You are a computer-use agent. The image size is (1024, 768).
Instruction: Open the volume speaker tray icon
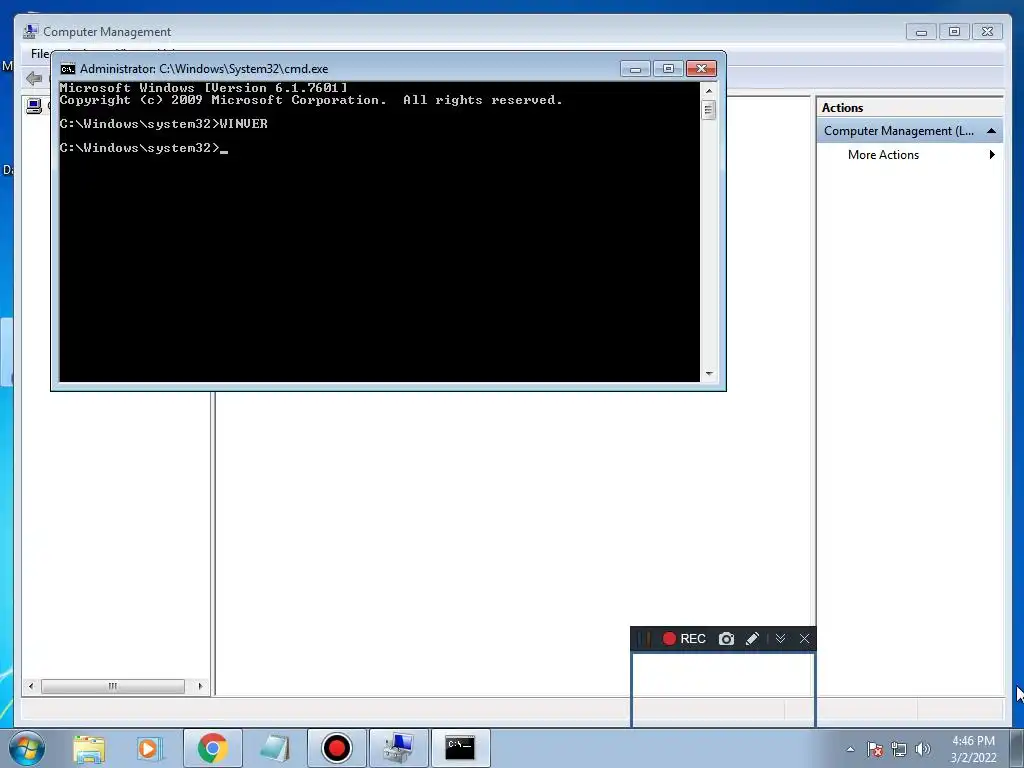923,749
